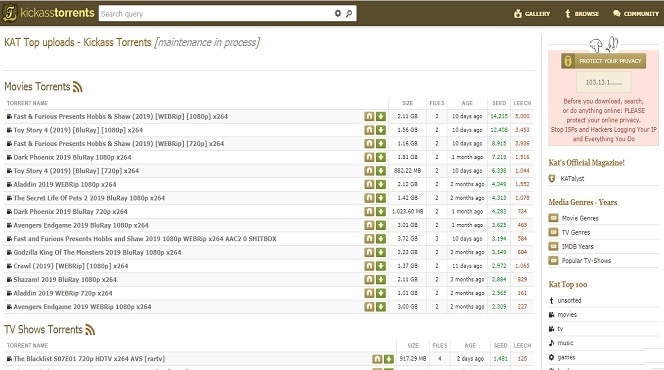Click the Protect Your Privacy button
This screenshot has width=664, height=370.
(x=603, y=61)
